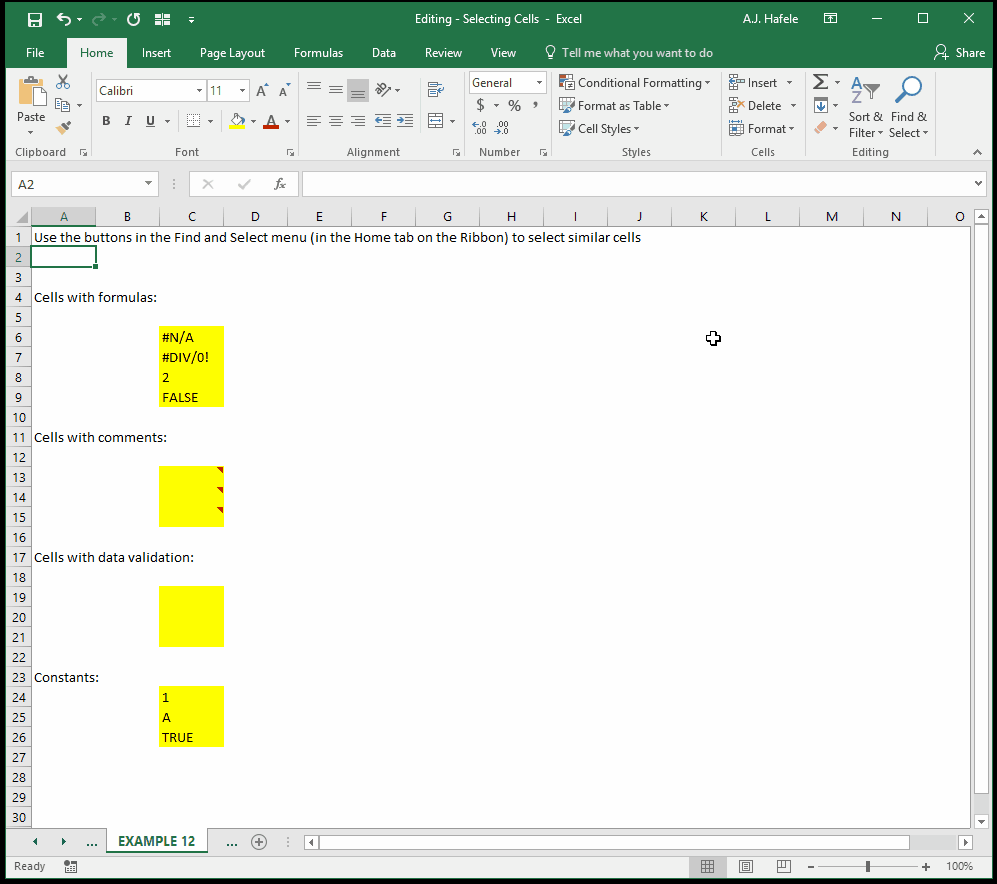Open Find & Select menu
This screenshot has height=884, width=997.
point(909,107)
